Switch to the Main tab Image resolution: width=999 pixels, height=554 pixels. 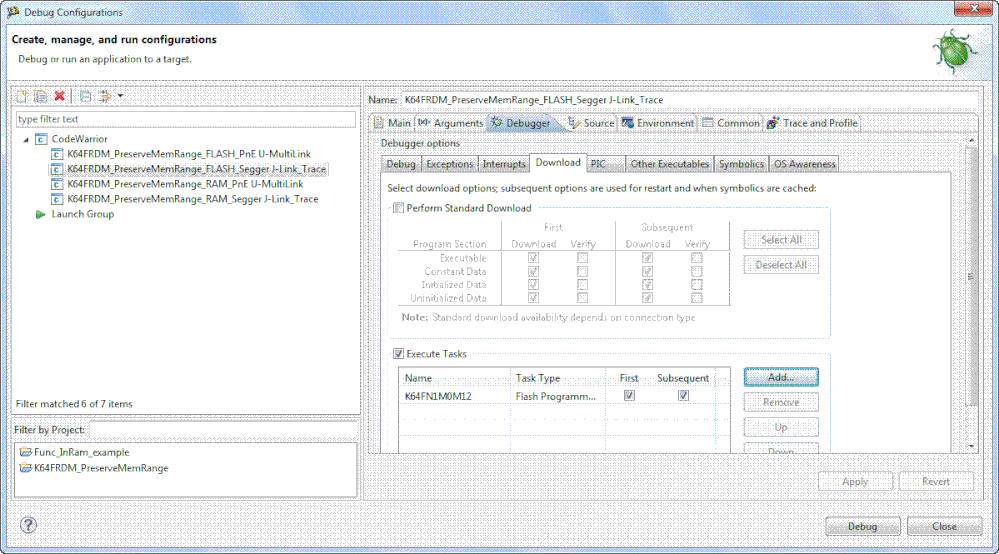pos(392,123)
